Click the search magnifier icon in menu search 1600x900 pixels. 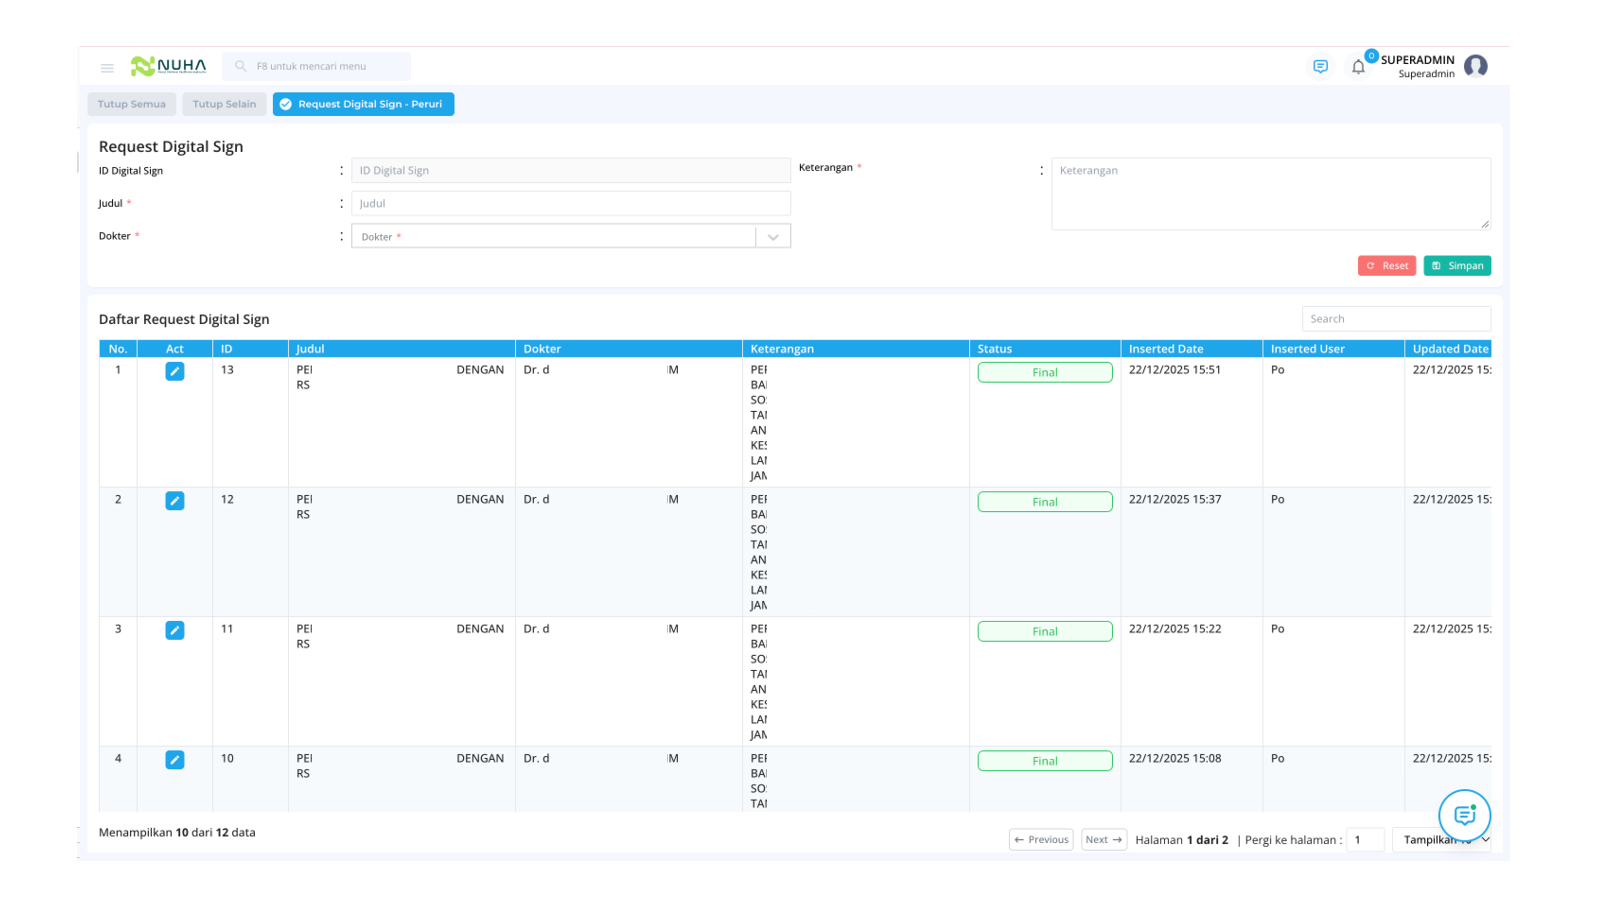point(241,66)
